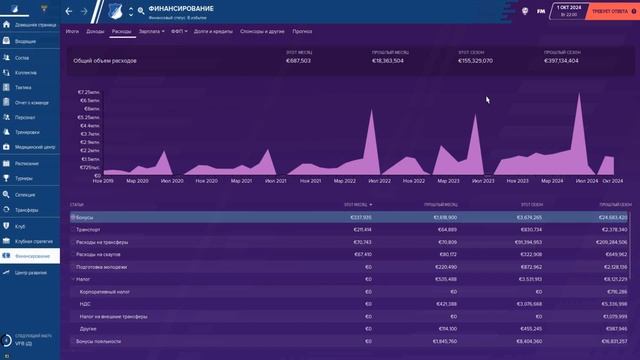Switch to the Спонсоры и другие tab
The height and width of the screenshot is (360, 640).
[262, 31]
